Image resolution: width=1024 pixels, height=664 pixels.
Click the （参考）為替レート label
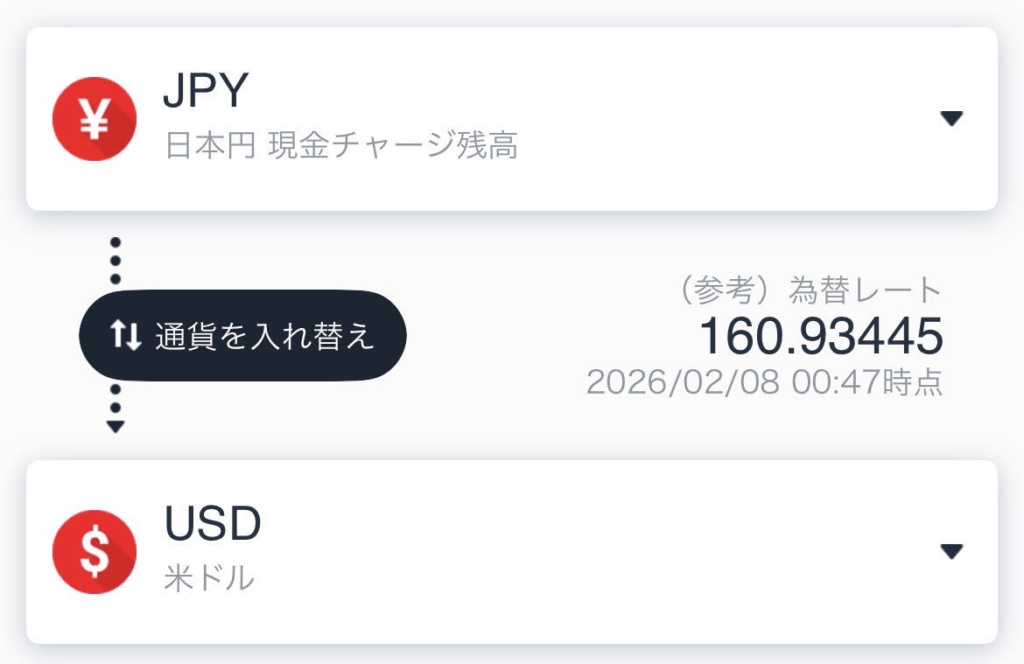806,291
